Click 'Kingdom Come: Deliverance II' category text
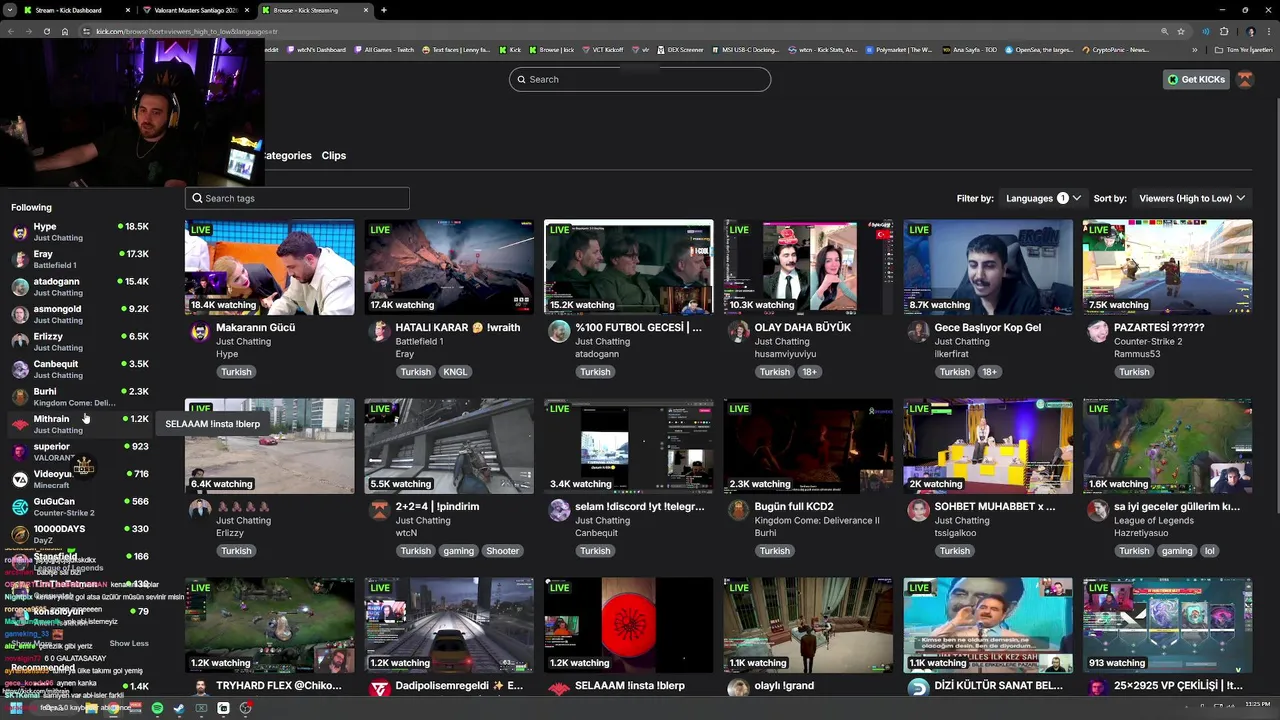This screenshot has height=720, width=1280. point(817,520)
